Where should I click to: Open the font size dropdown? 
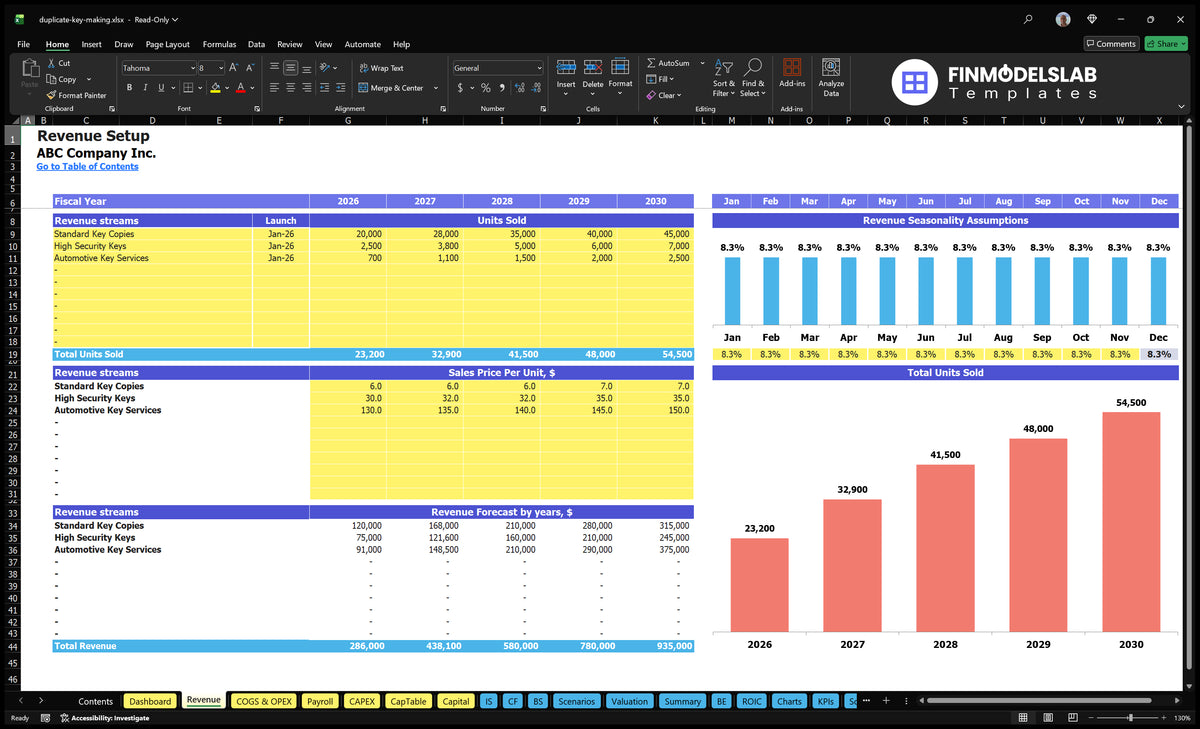click(220, 68)
